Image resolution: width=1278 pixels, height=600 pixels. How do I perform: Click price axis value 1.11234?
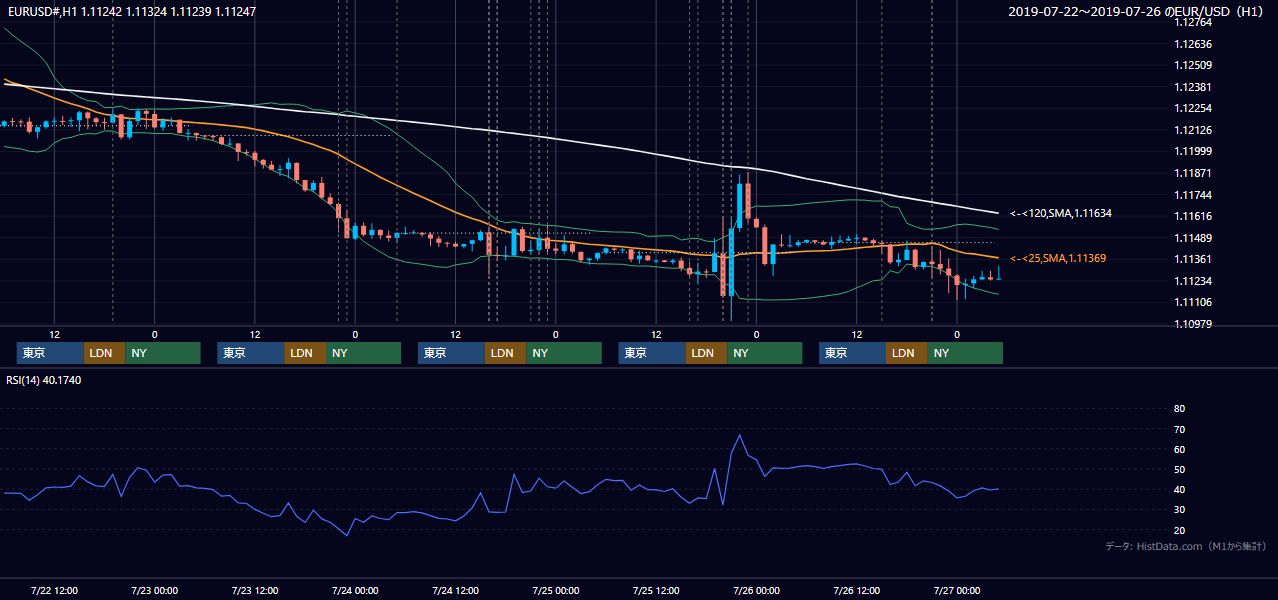click(x=1193, y=281)
